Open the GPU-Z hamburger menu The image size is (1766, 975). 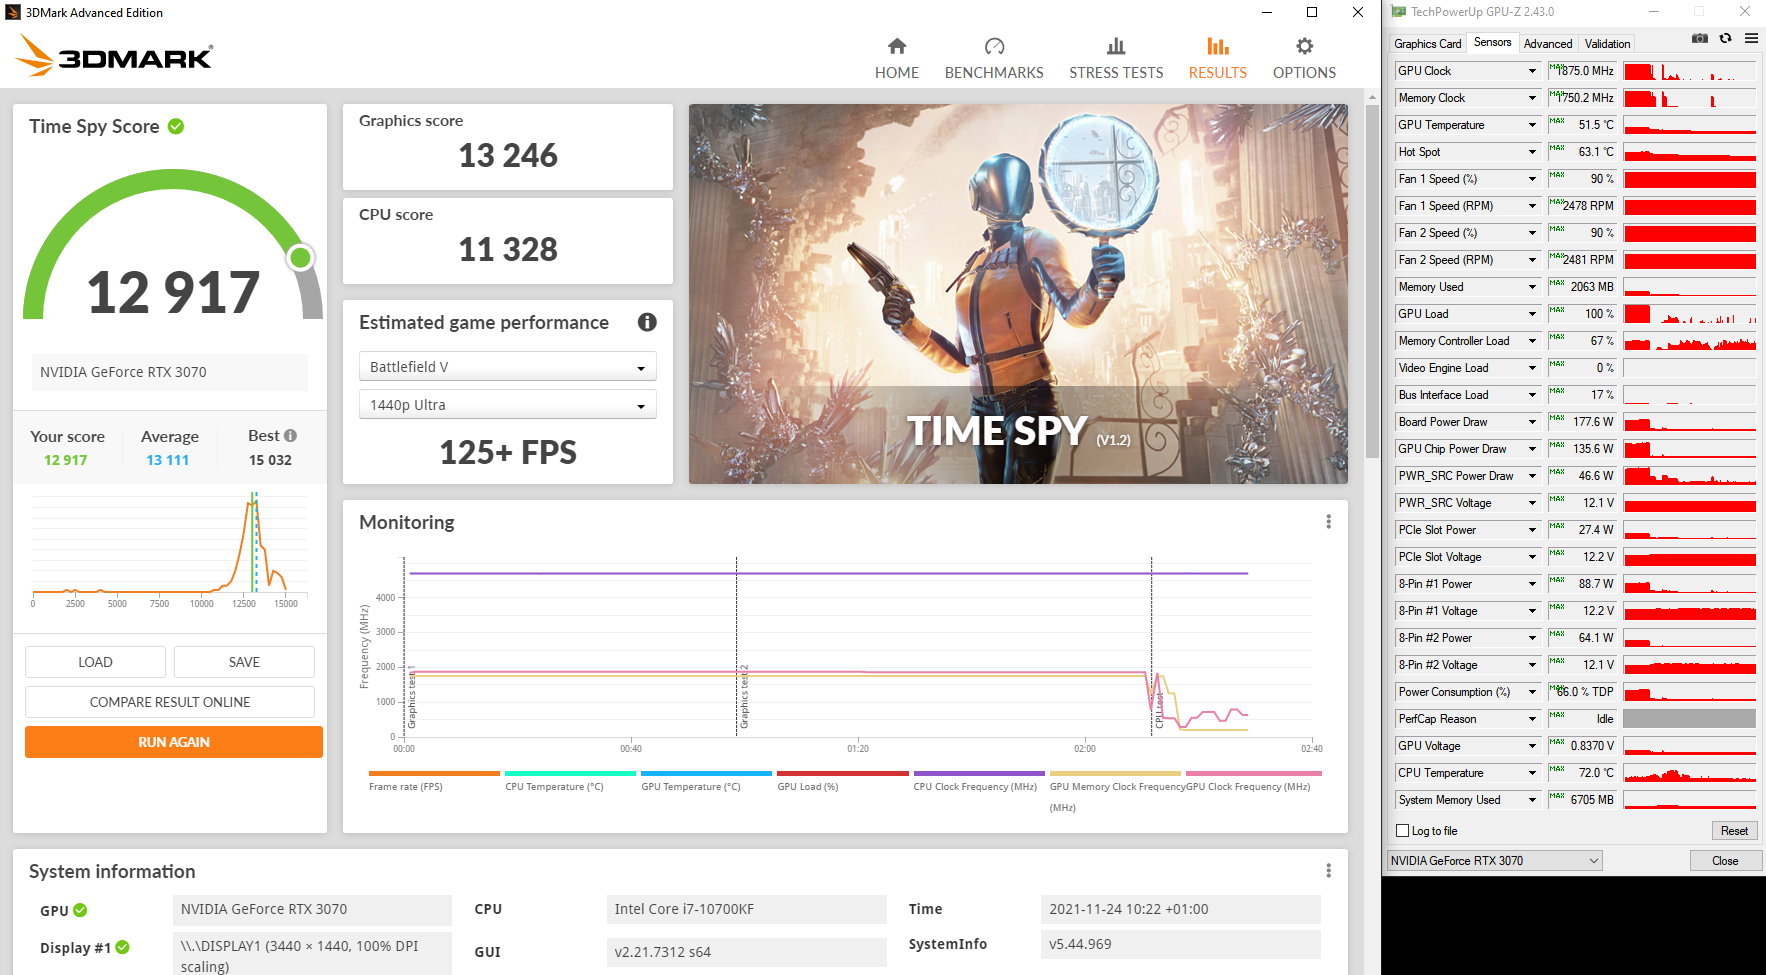[x=1751, y=39]
